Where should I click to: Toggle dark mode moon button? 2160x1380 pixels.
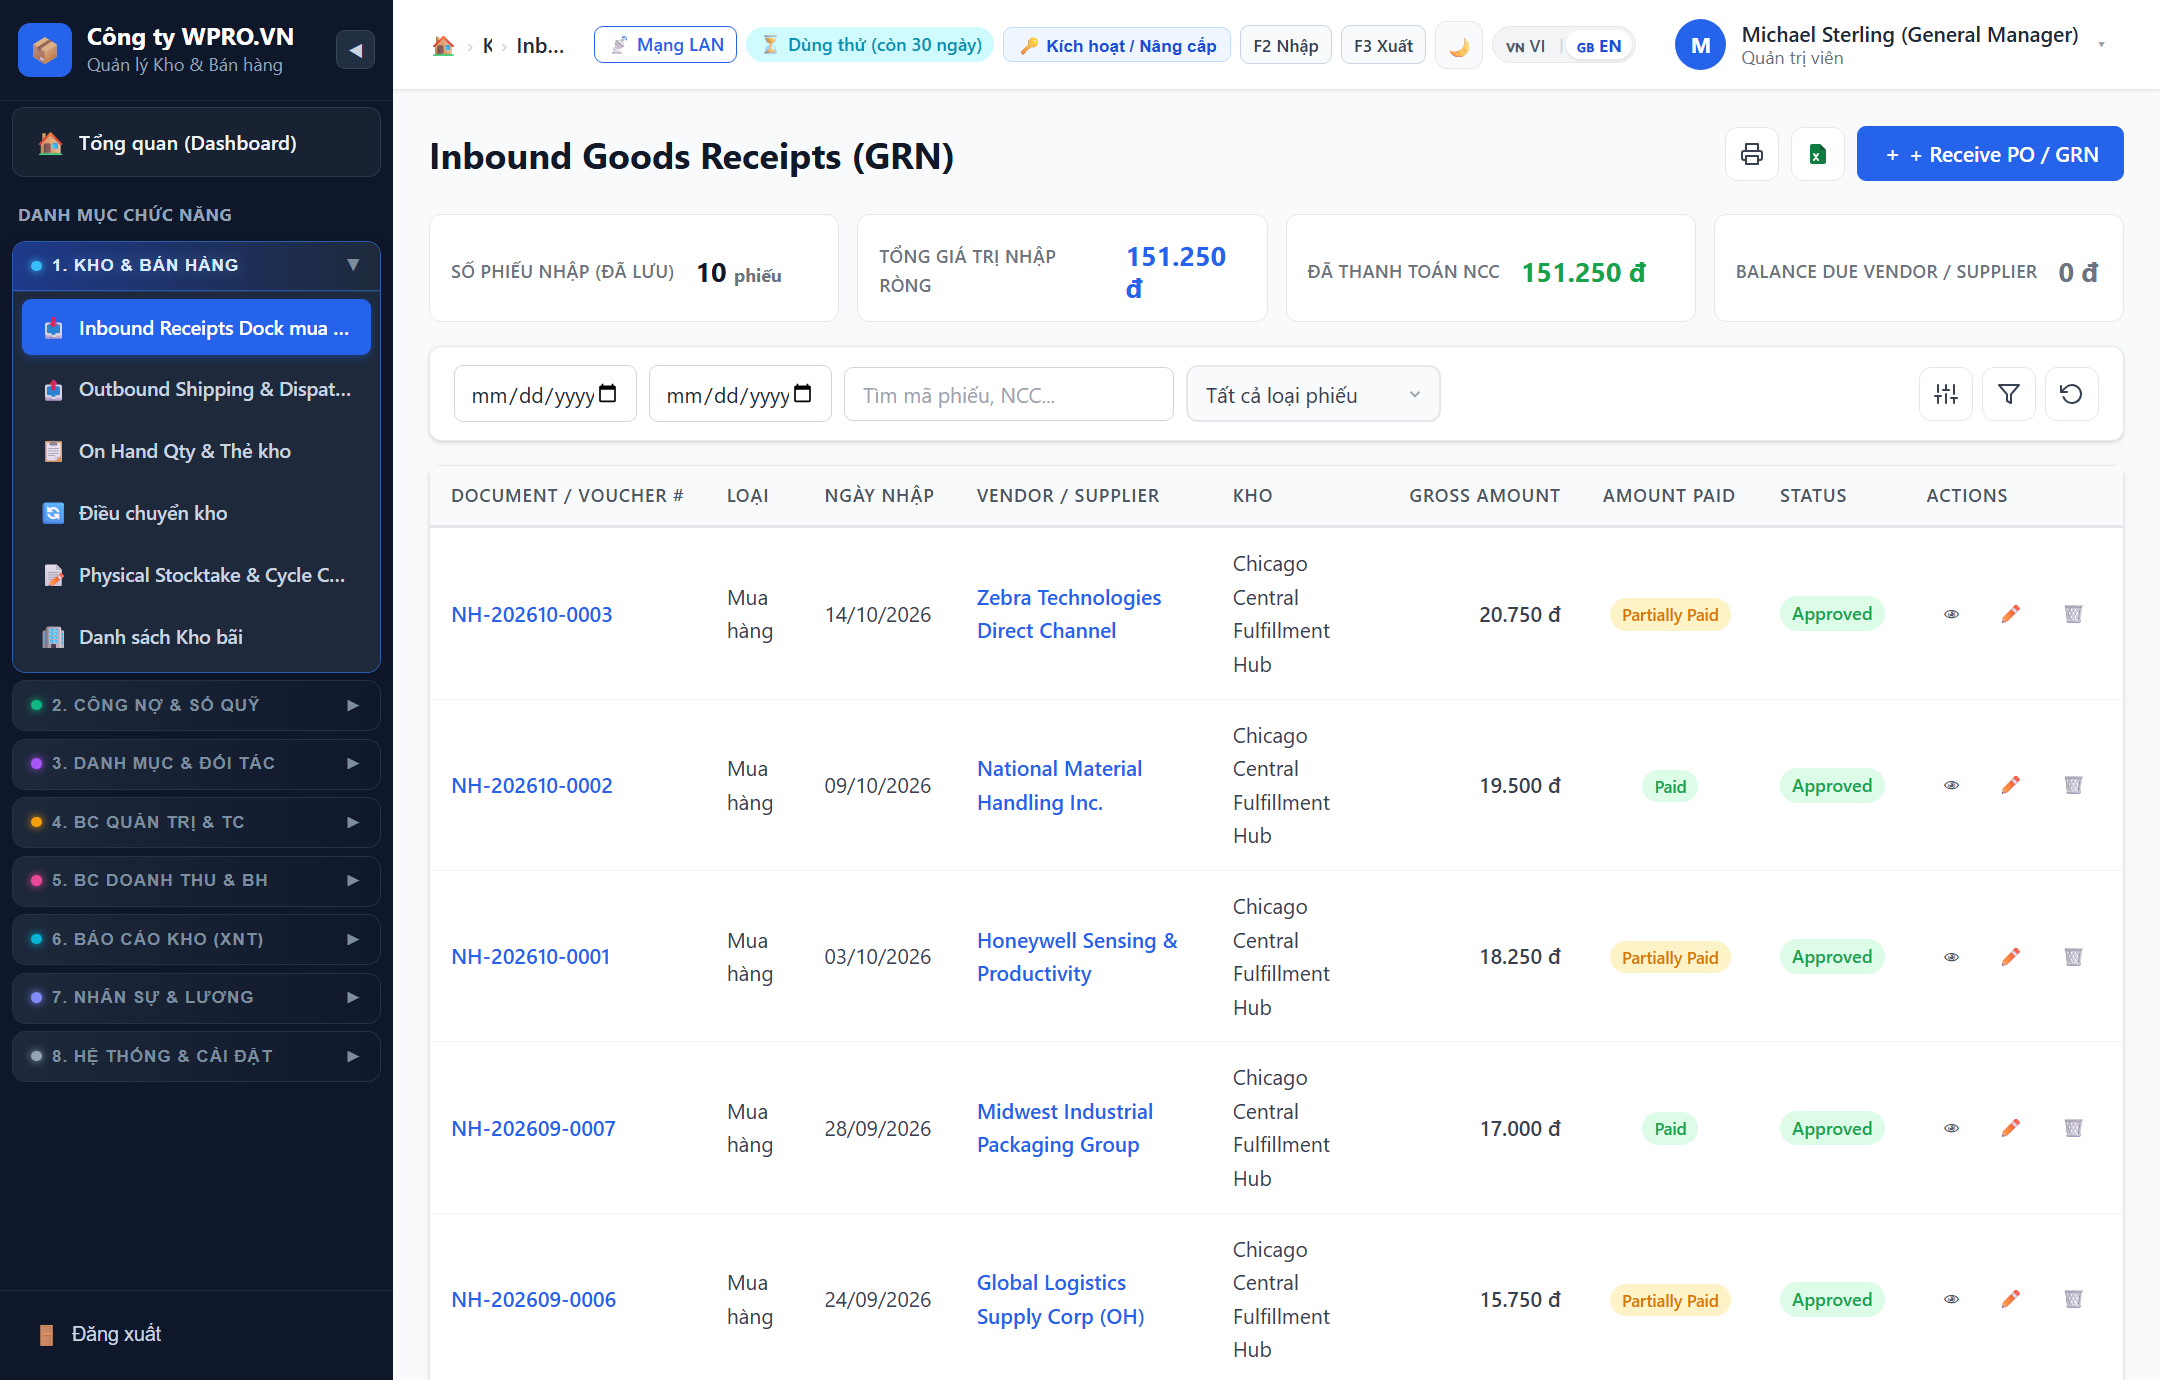1458,46
